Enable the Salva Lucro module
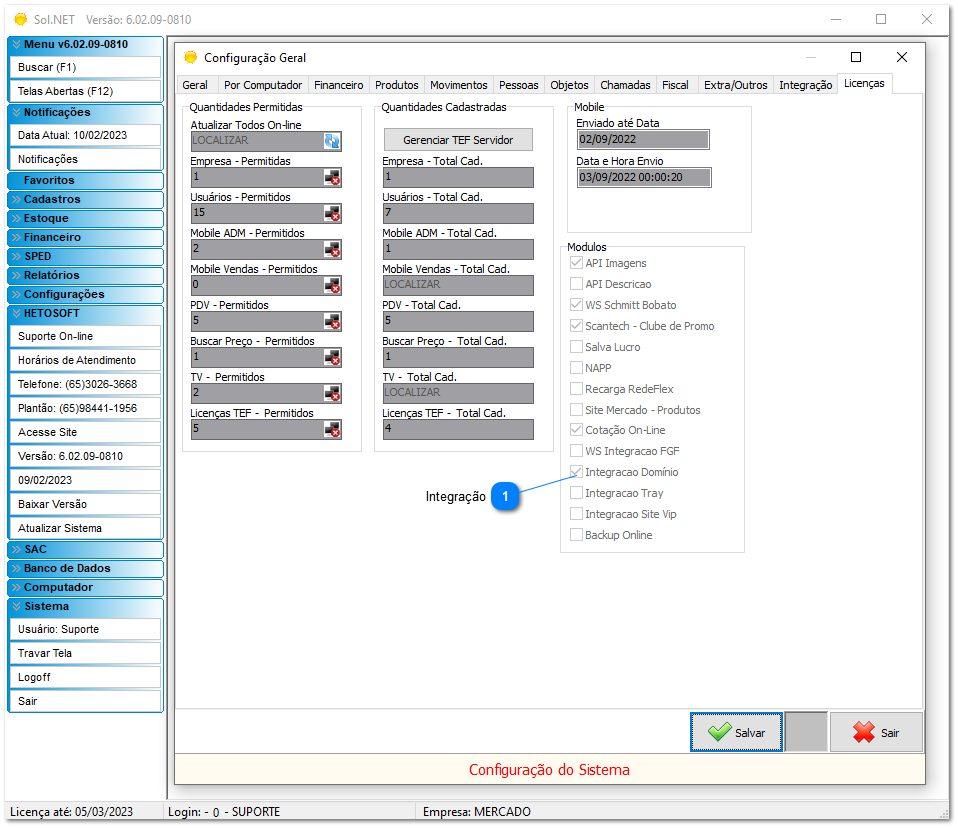 coord(576,346)
